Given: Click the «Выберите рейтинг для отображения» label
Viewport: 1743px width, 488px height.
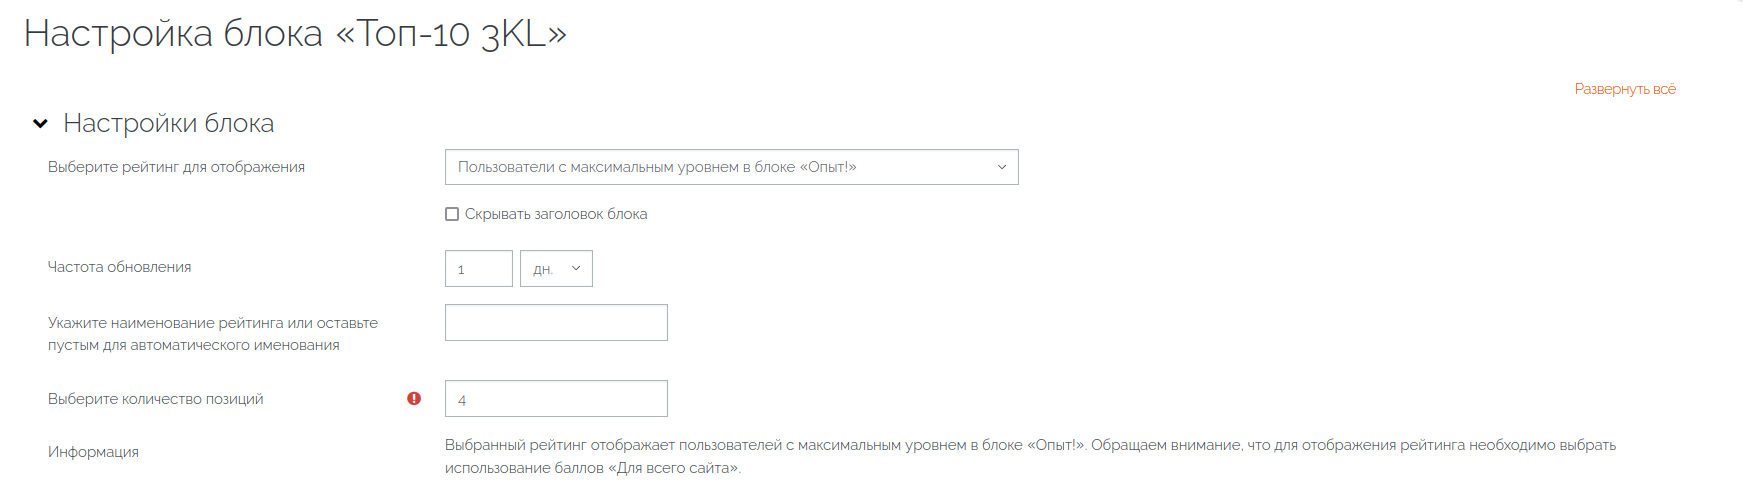Looking at the screenshot, I should [x=176, y=167].
